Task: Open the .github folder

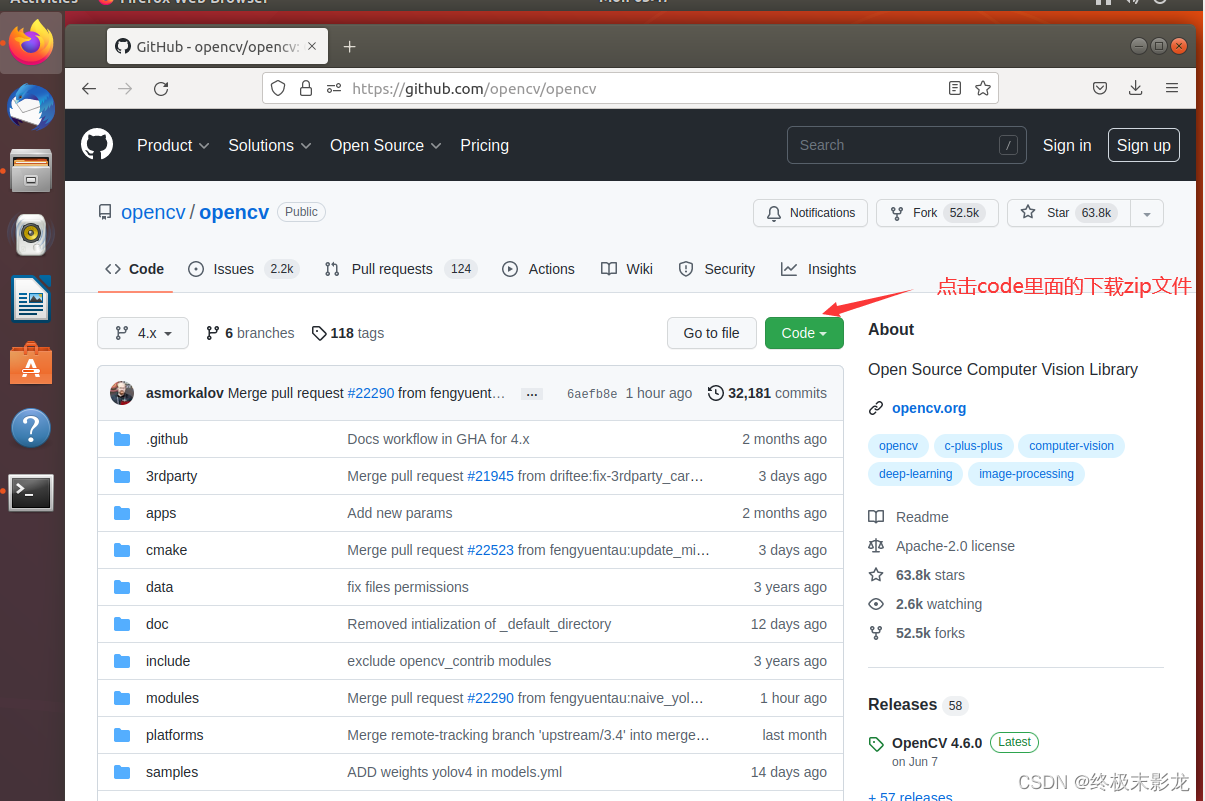Action: [167, 439]
